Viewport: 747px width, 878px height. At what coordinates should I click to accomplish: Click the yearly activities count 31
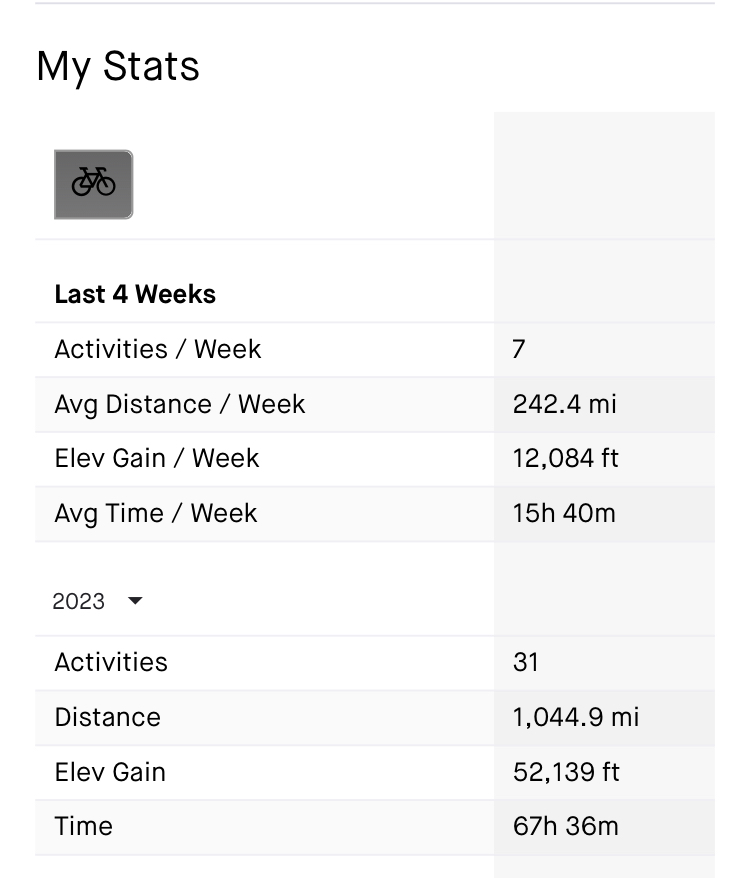click(526, 662)
